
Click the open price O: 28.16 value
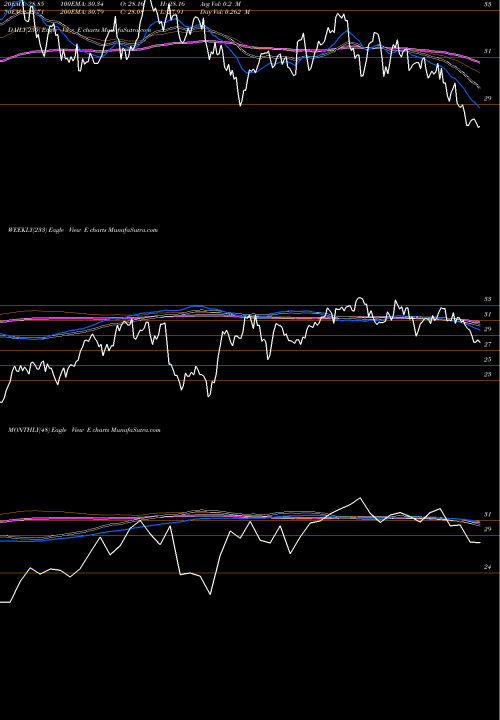tap(132, 4)
